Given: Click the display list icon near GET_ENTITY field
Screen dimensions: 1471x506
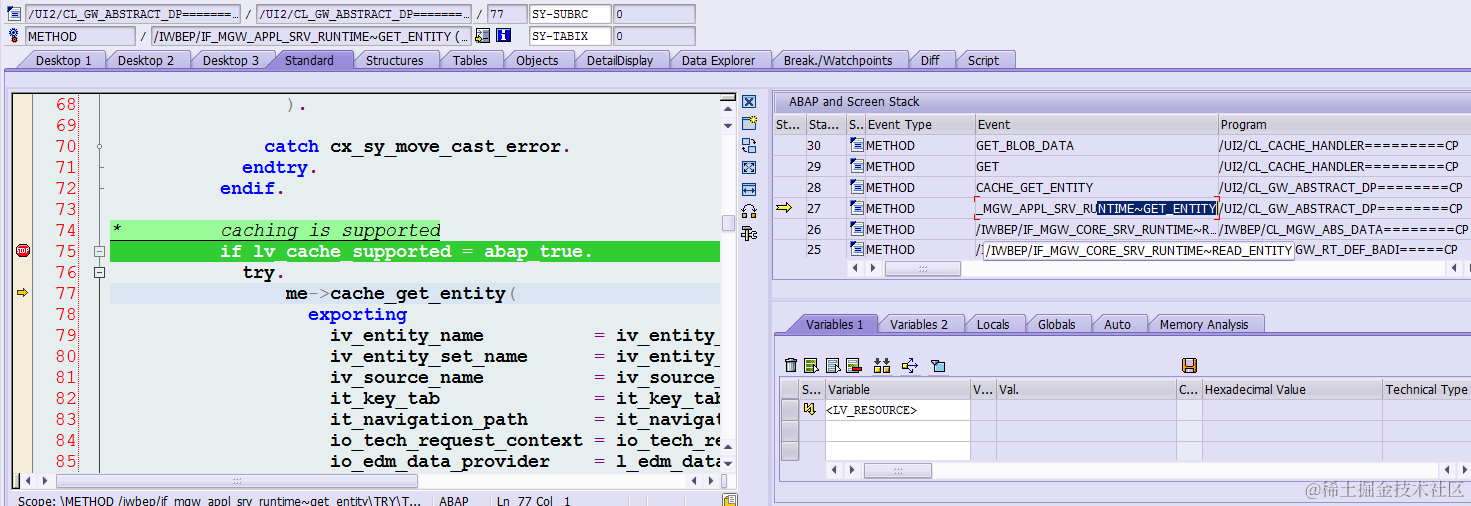Looking at the screenshot, I should (483, 36).
